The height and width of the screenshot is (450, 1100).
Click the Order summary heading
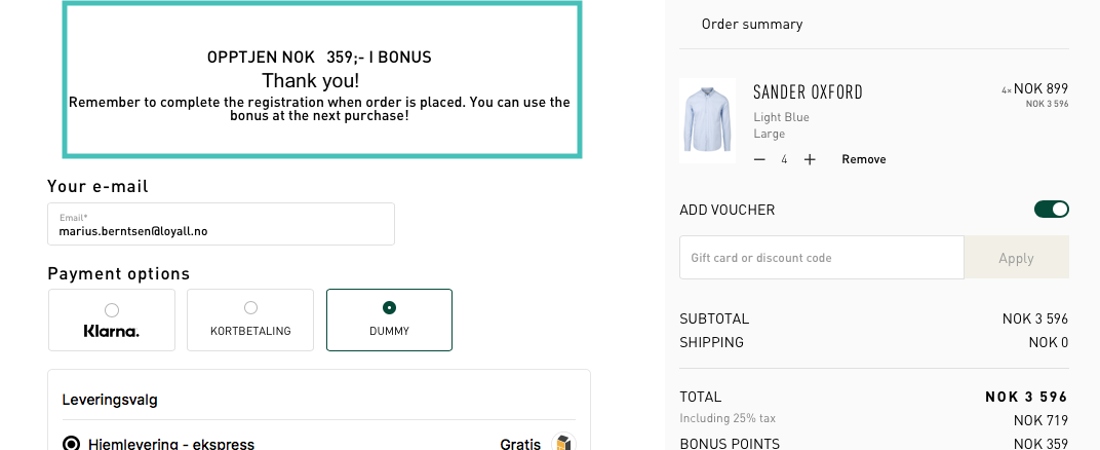(x=751, y=24)
